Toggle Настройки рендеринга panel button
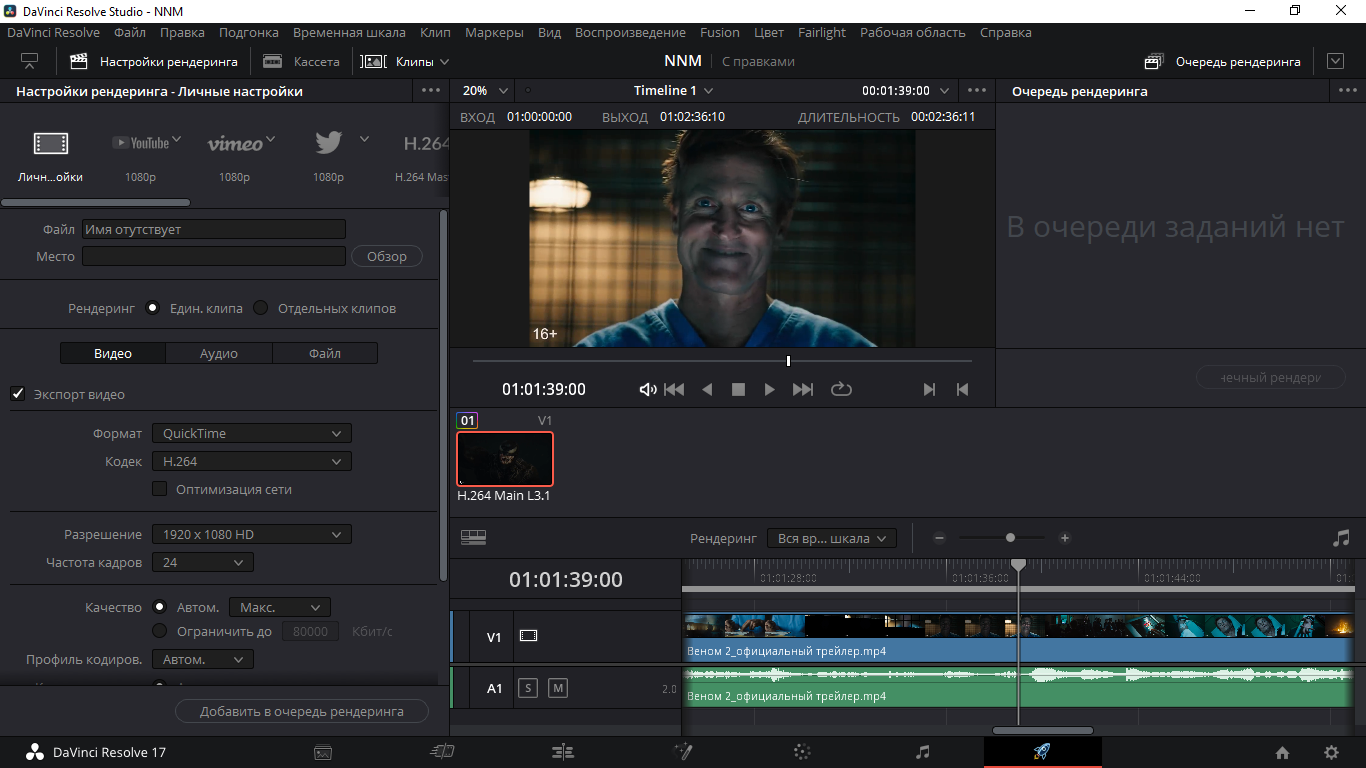The height and width of the screenshot is (768, 1366). click(153, 62)
